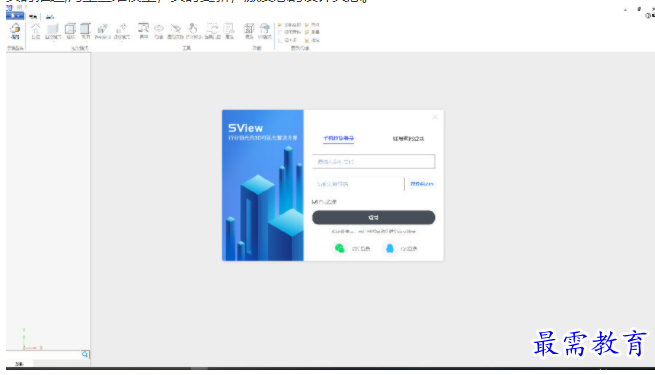Click the phone number input field
The image size is (655, 375).
[373, 162]
